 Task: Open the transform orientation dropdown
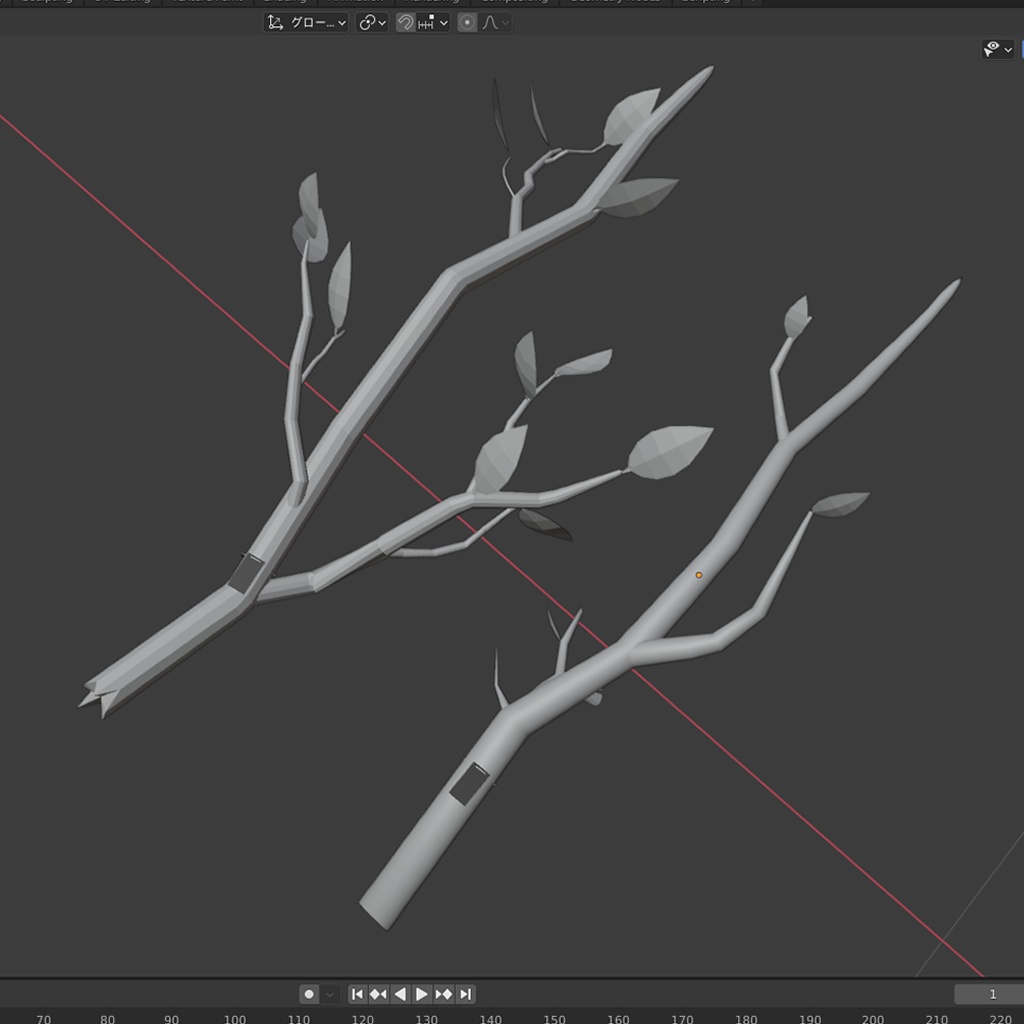[306, 23]
